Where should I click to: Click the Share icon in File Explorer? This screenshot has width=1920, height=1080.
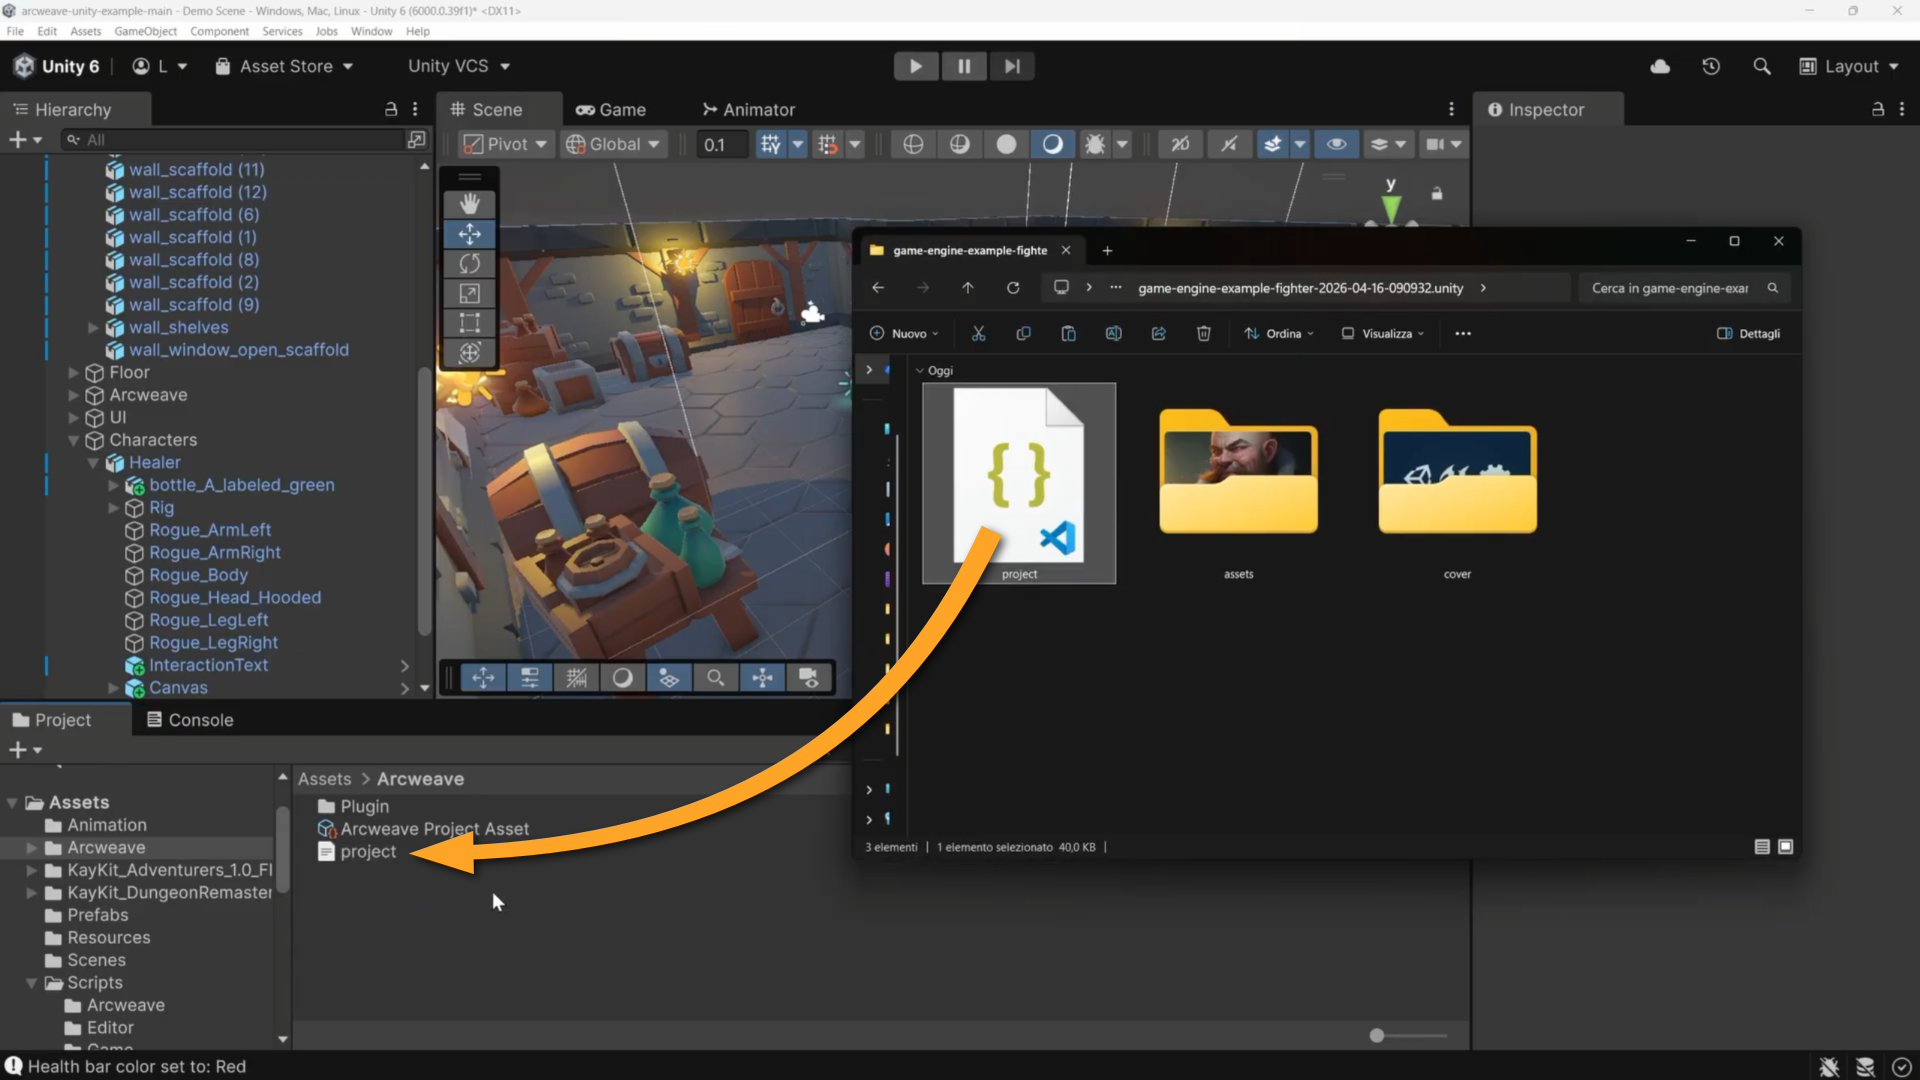[x=1159, y=333]
